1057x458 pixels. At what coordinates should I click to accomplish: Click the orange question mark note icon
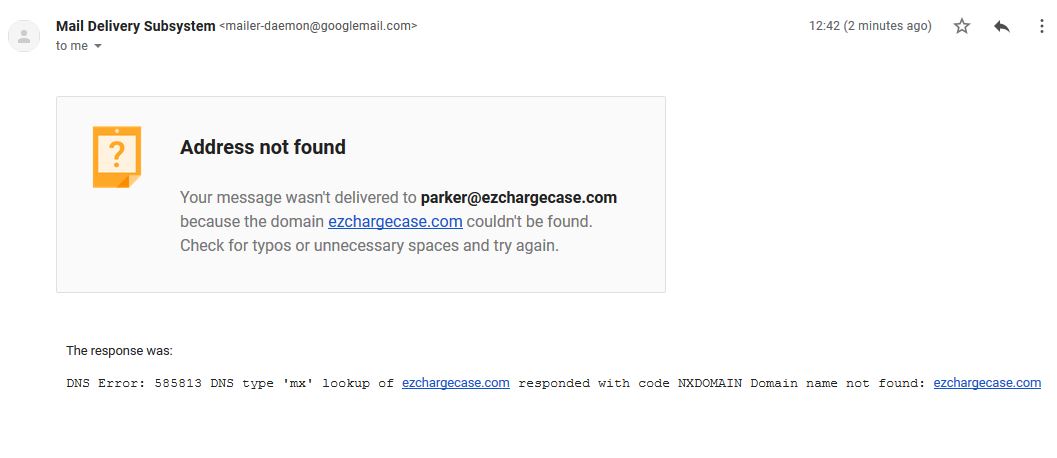point(116,156)
